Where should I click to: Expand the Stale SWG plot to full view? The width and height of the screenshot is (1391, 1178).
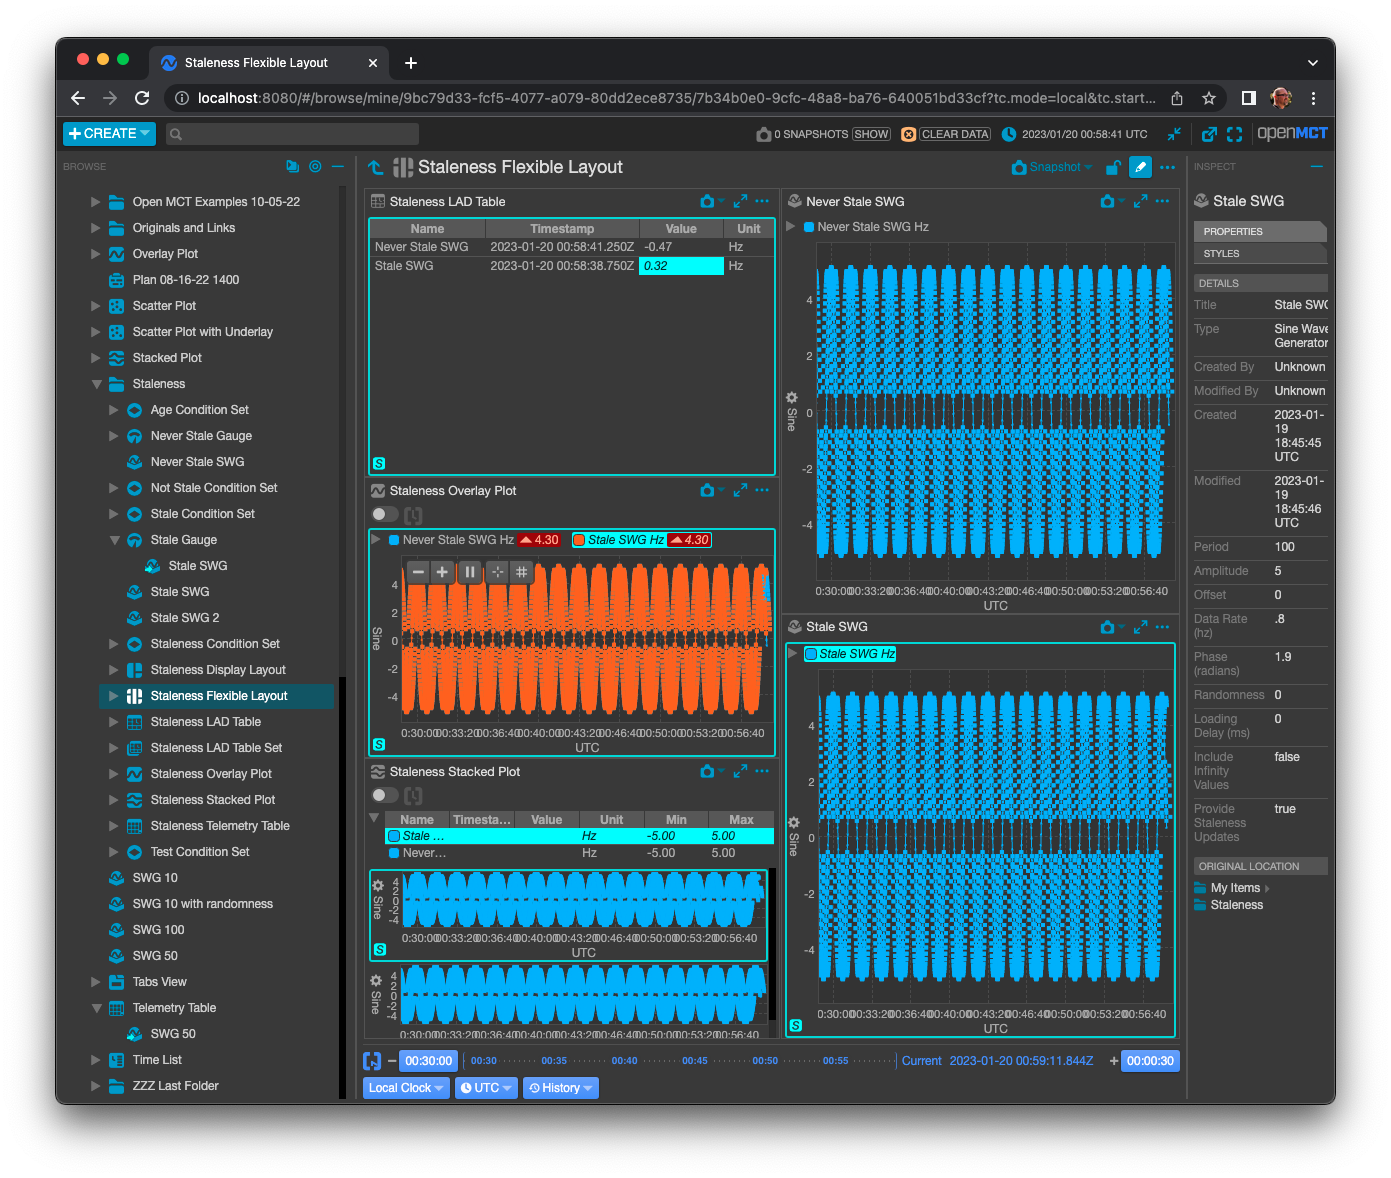coord(1140,627)
